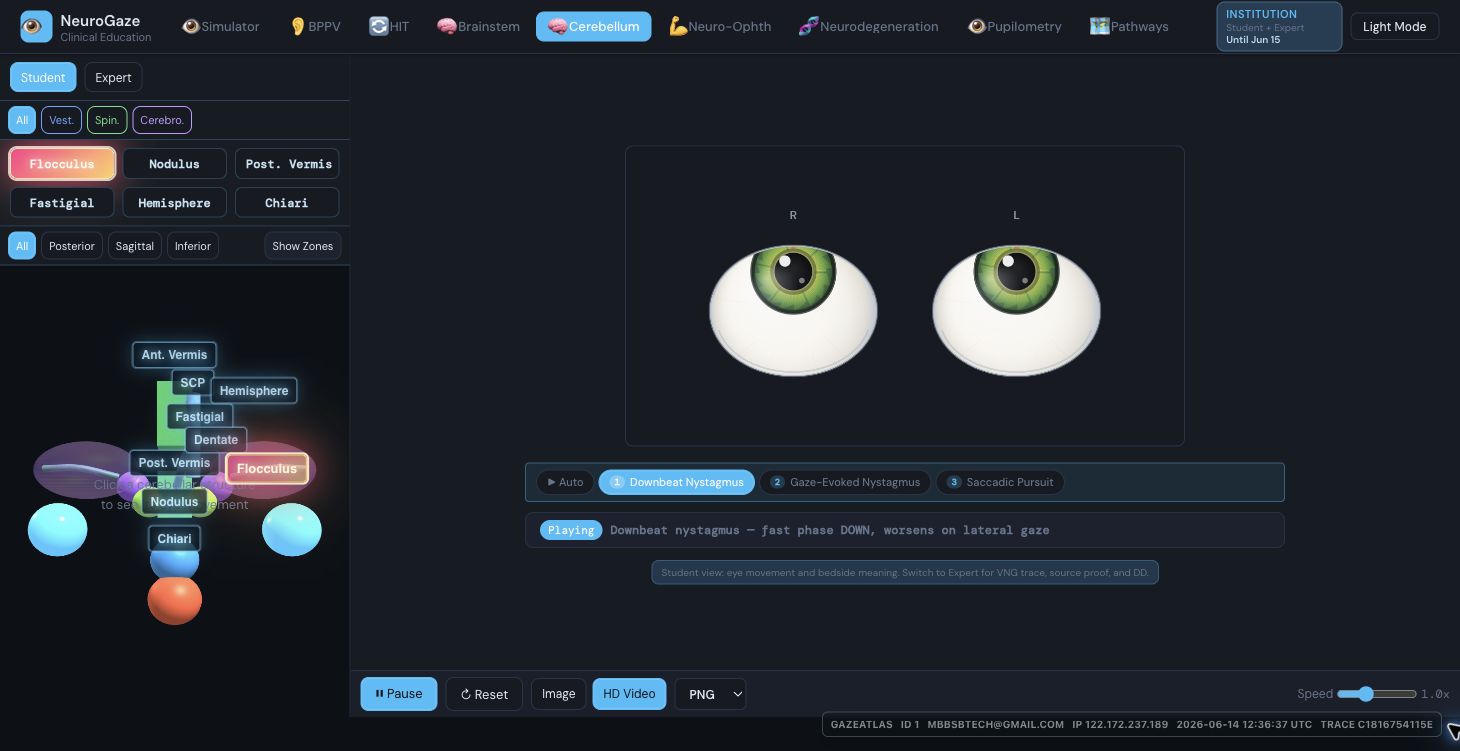Screen dimensions: 1460x751
Task: Switch to Light Mode
Action: 1394,26
